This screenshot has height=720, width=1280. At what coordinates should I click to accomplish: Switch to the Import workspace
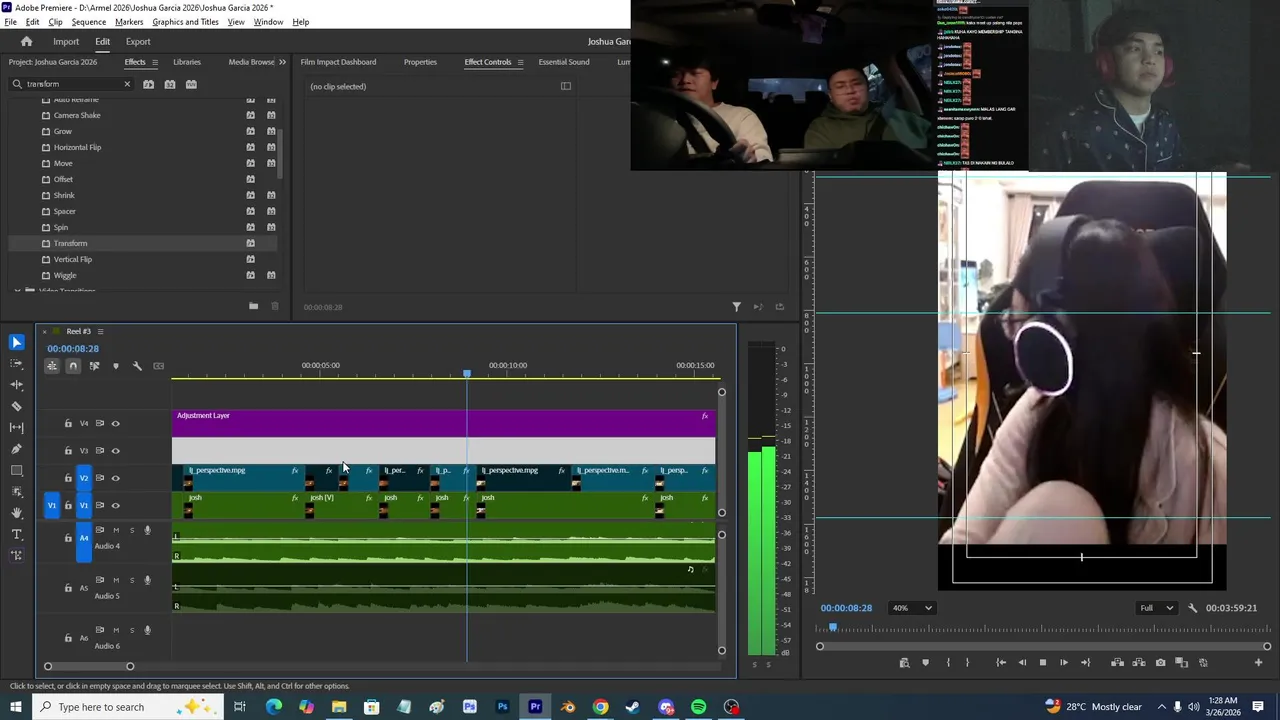click(x=66, y=42)
